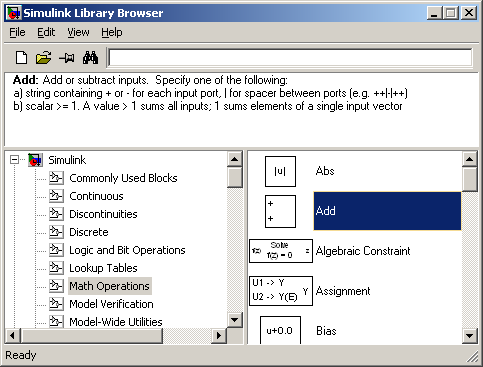Image resolution: width=483 pixels, height=367 pixels.
Task: Click block list vertical scrollbar thumb
Action: click(470, 179)
